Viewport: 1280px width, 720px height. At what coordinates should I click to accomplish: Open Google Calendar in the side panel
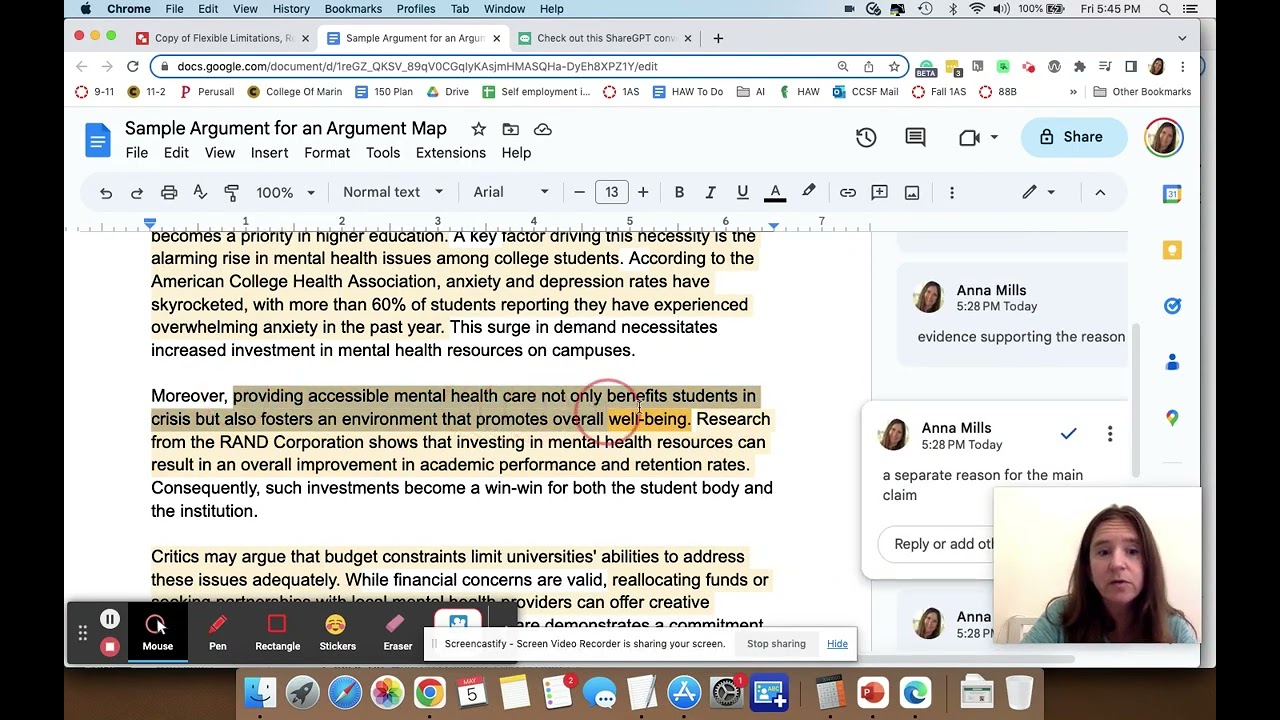[x=1172, y=194]
